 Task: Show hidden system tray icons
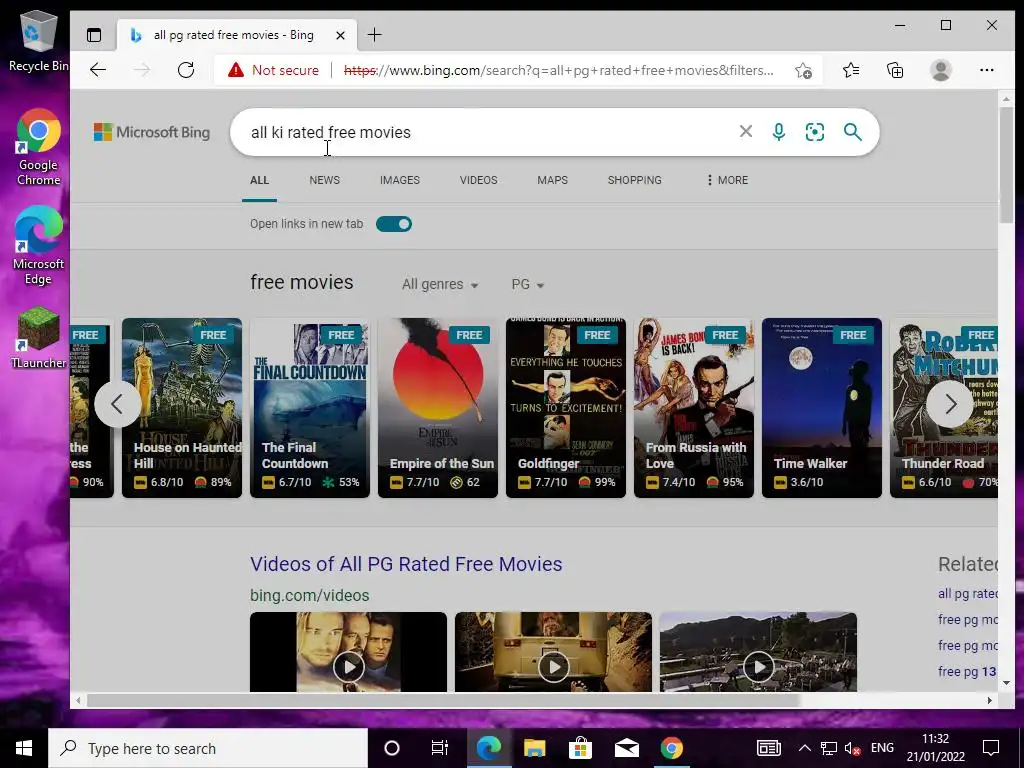(805, 748)
